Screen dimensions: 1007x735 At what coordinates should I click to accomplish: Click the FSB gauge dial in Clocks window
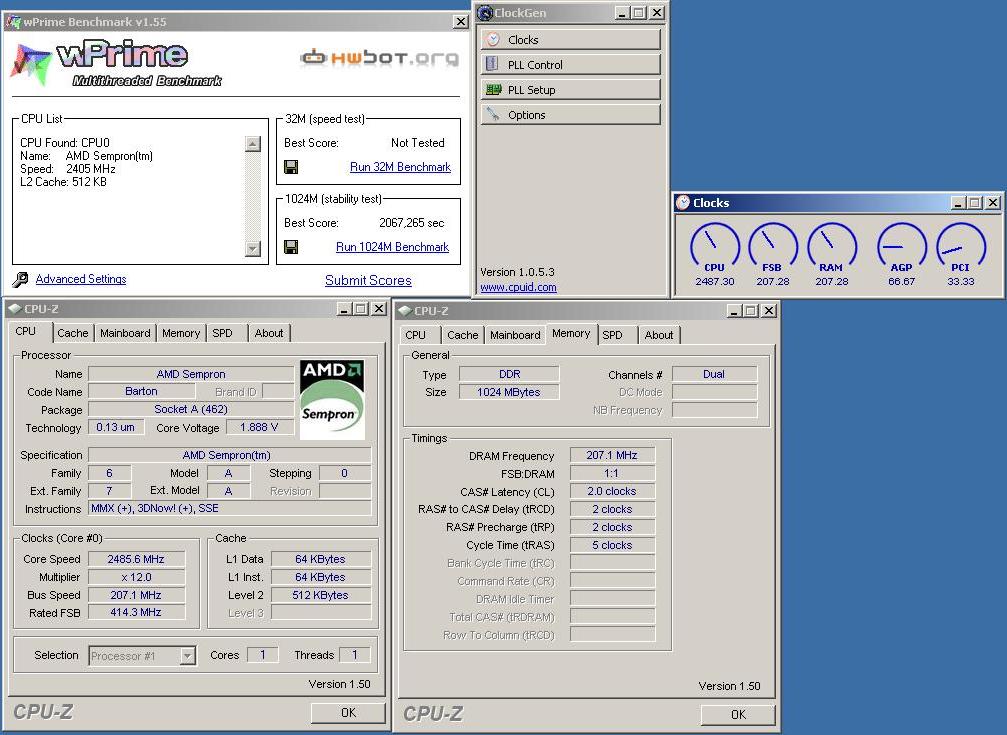pyautogui.click(x=773, y=244)
